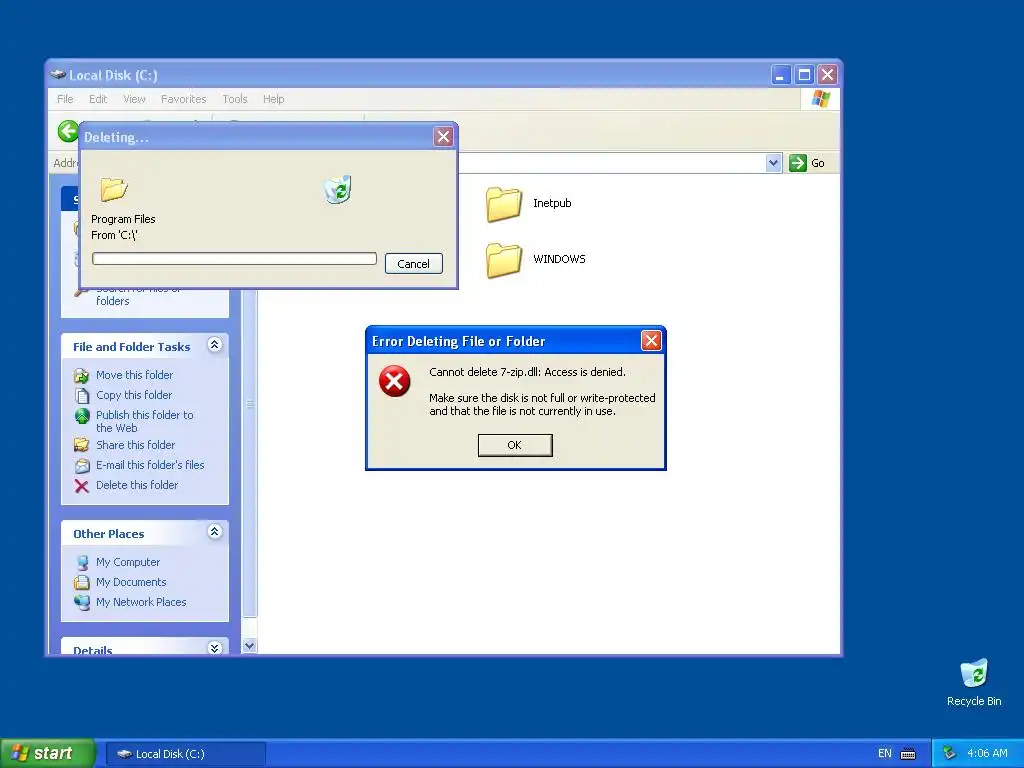Open My Computer from Other Places

pos(127,562)
